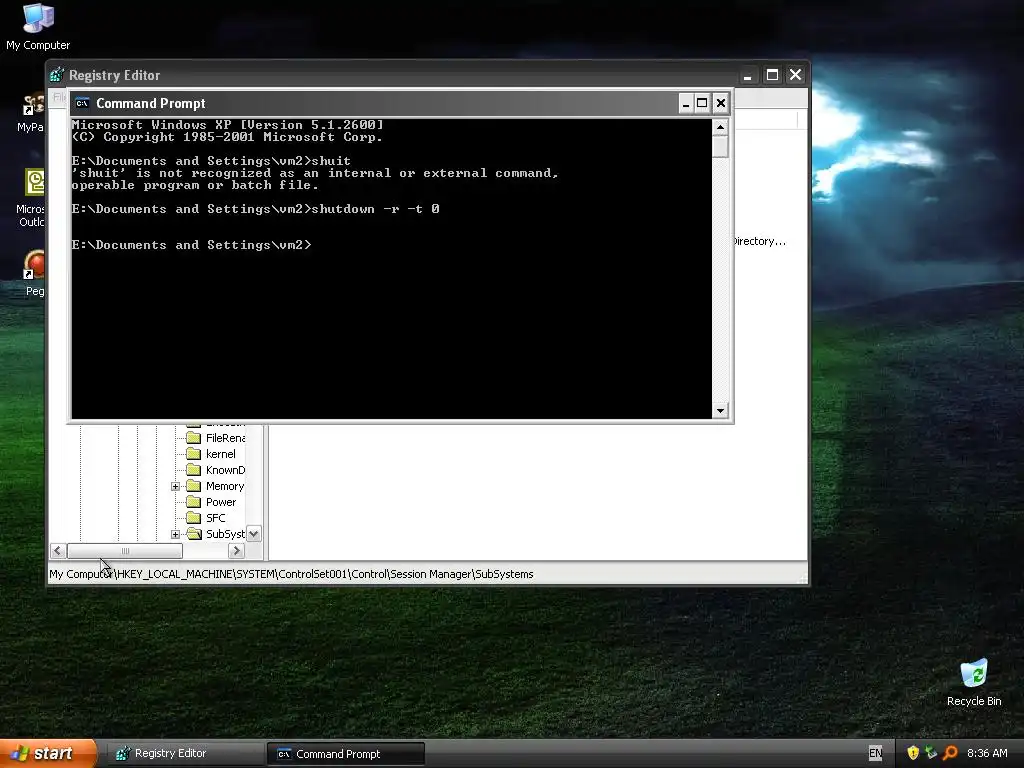Minimize the Registry Editor window
1024x768 pixels.
click(748, 75)
